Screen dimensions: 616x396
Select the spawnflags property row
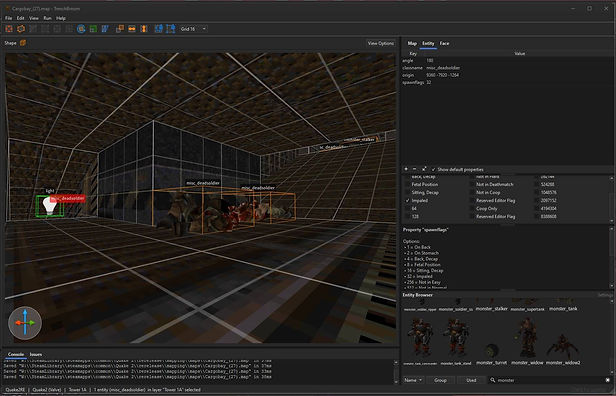(507, 82)
